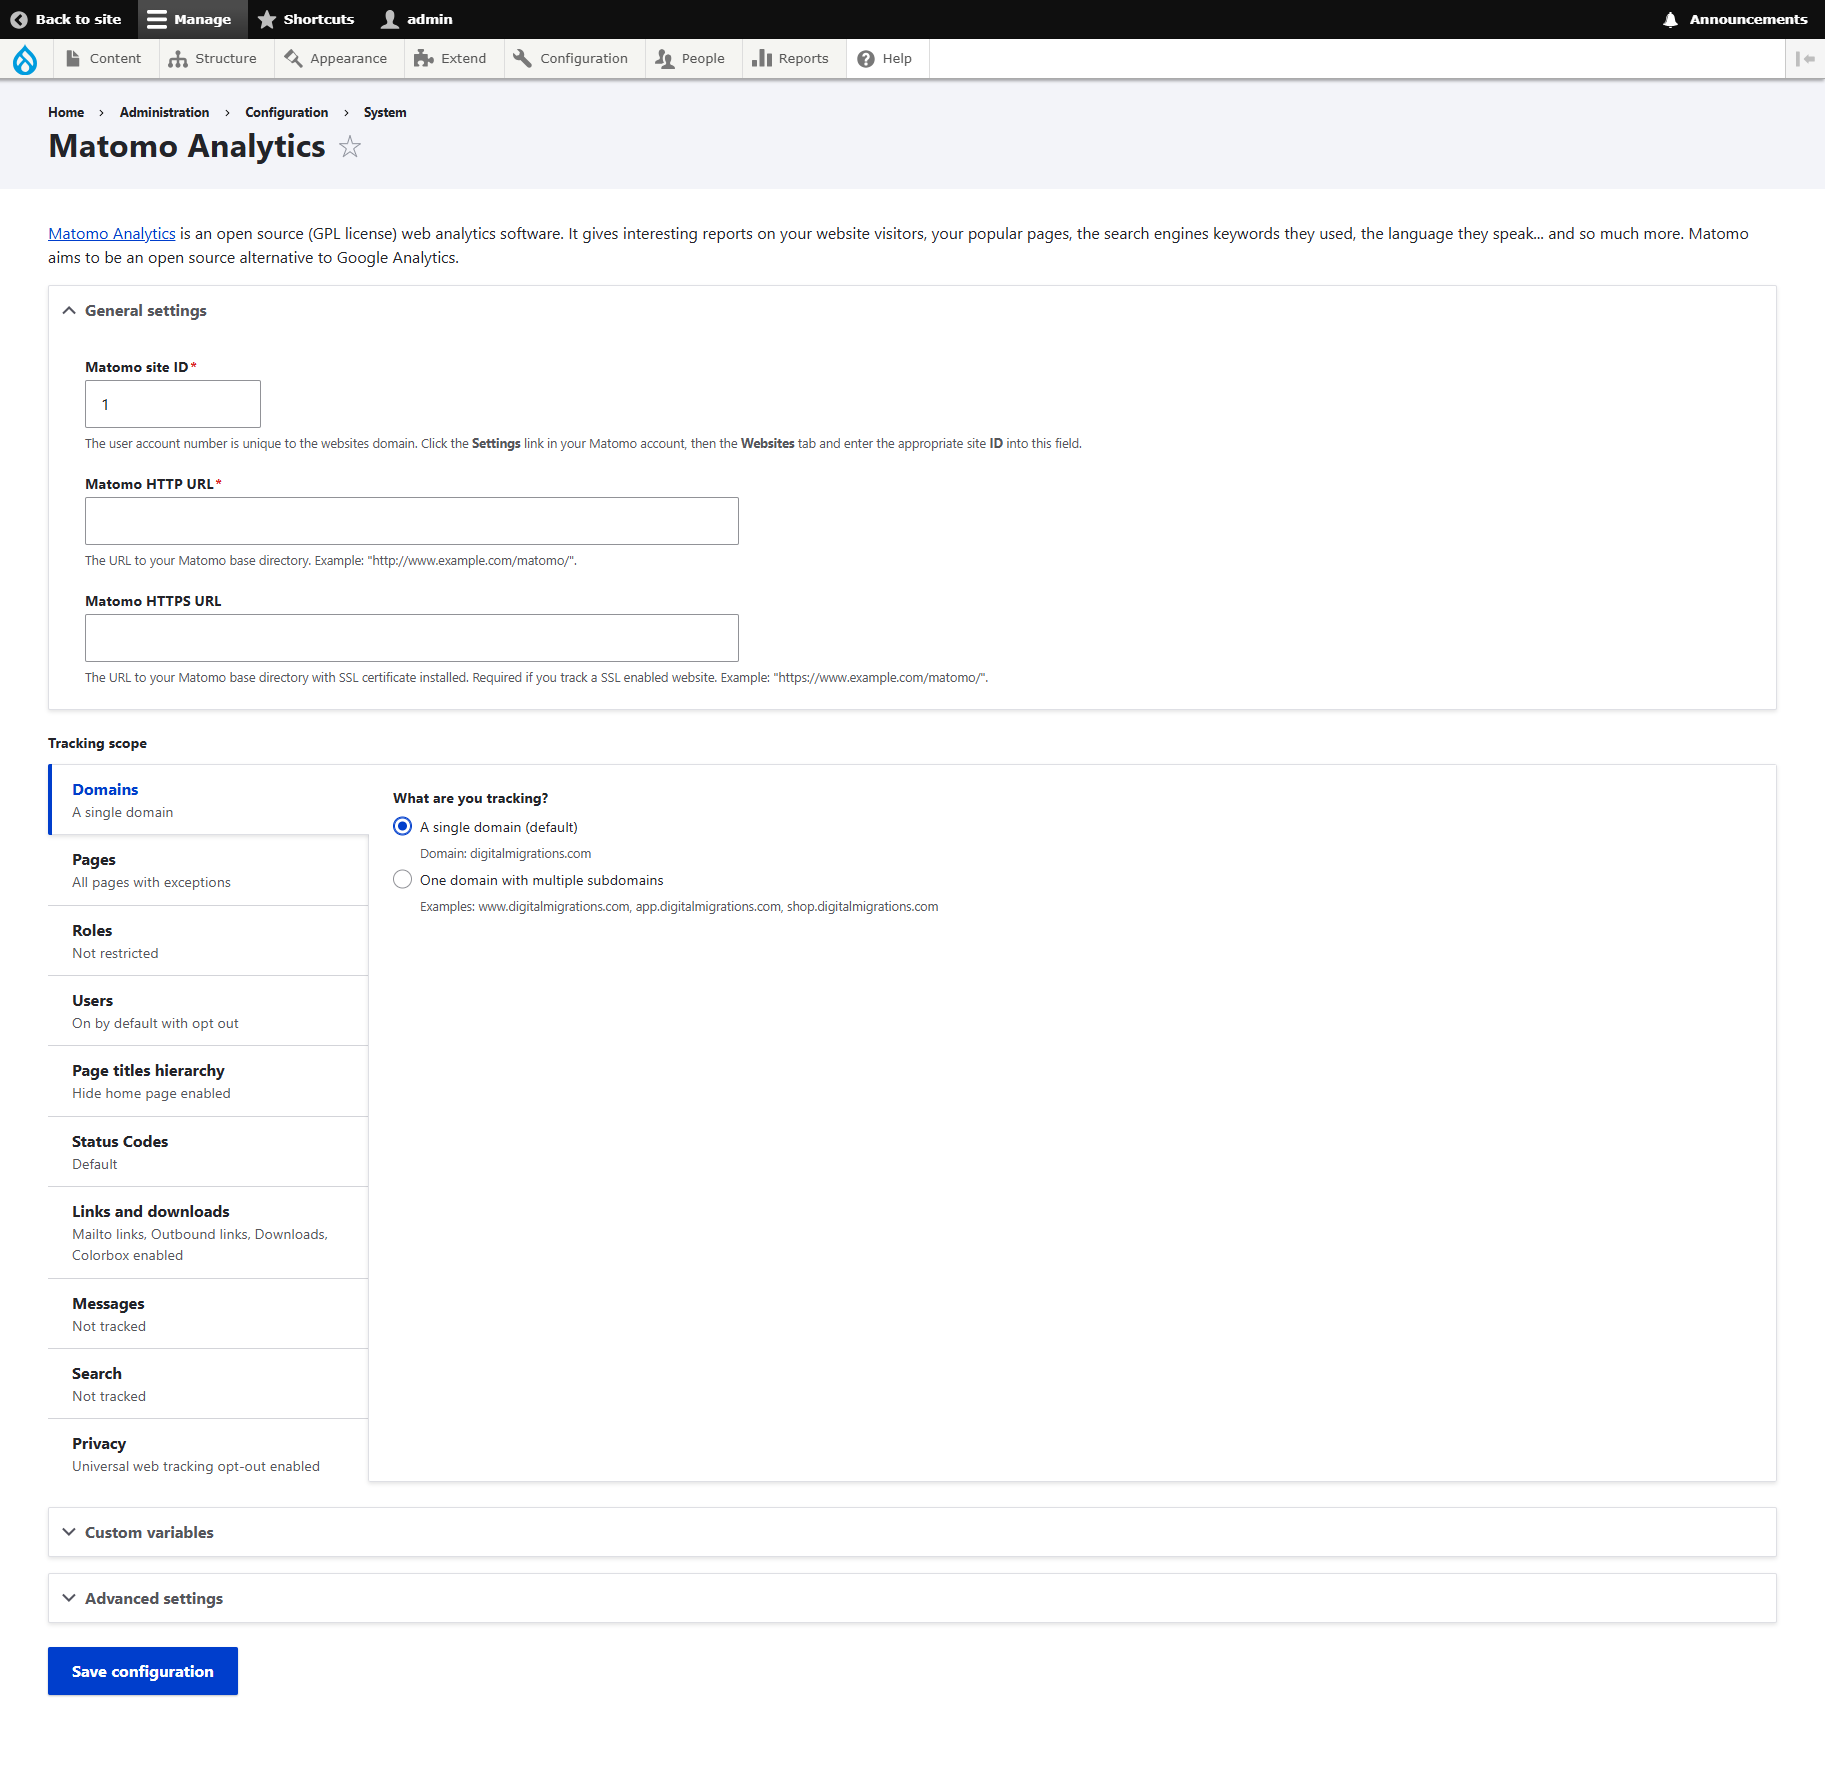Screen dimensions: 1825x1792
Task: Switch to the Status Codes tab
Action: pyautogui.click(x=209, y=1152)
